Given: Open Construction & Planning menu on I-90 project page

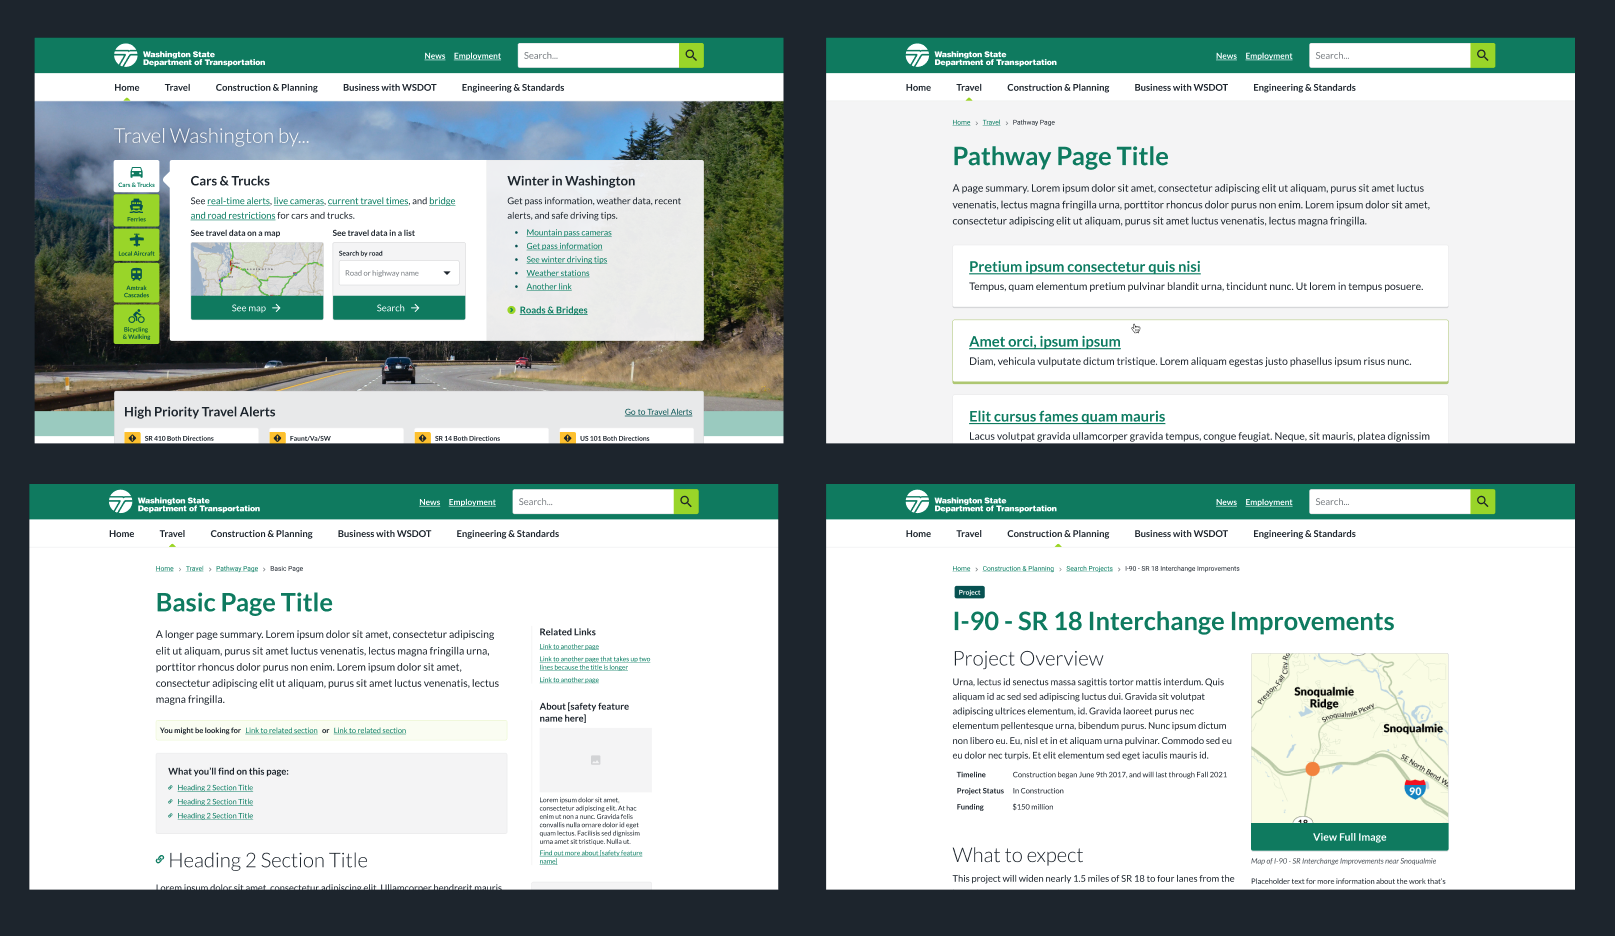Looking at the screenshot, I should [1057, 534].
